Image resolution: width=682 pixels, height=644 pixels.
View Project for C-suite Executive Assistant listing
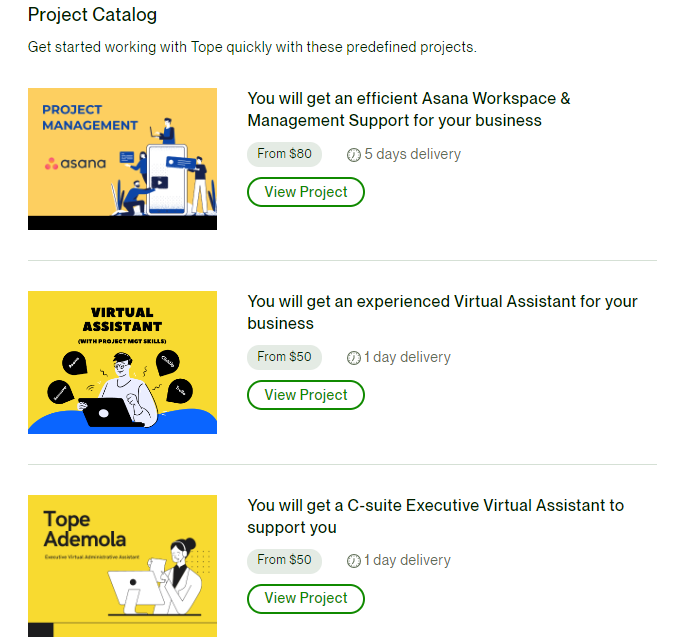(306, 598)
